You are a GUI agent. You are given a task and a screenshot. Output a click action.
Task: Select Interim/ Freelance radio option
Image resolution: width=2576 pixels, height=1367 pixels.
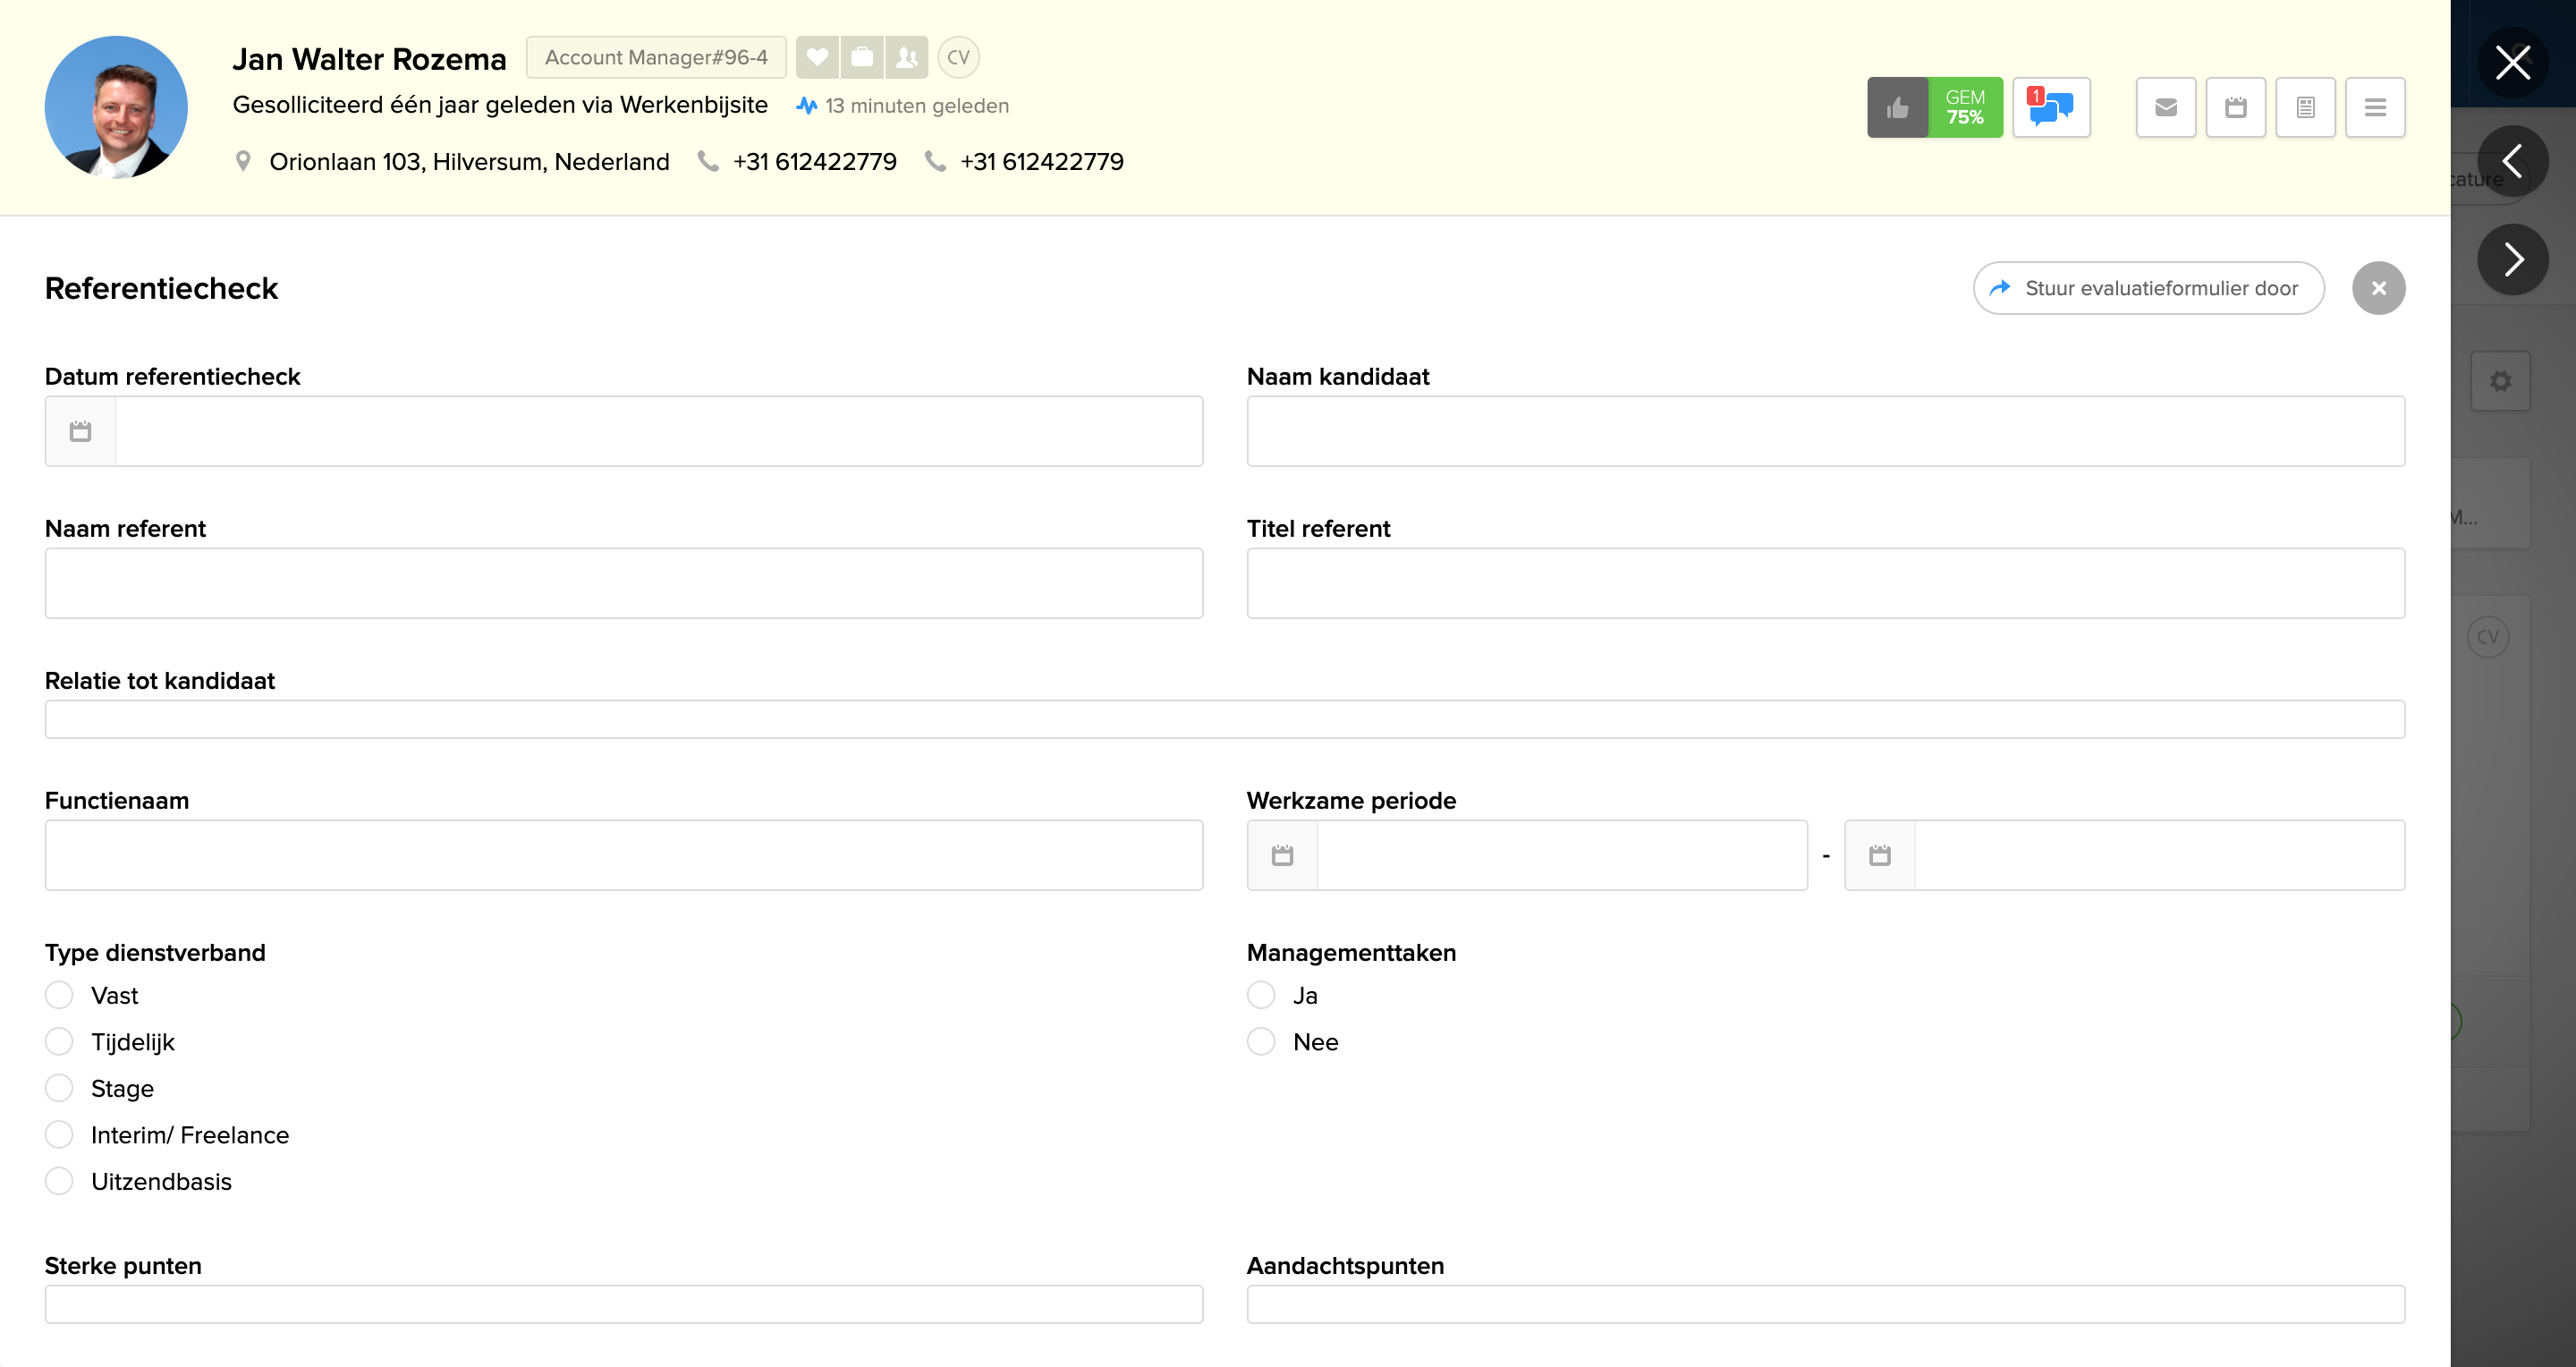[59, 1134]
